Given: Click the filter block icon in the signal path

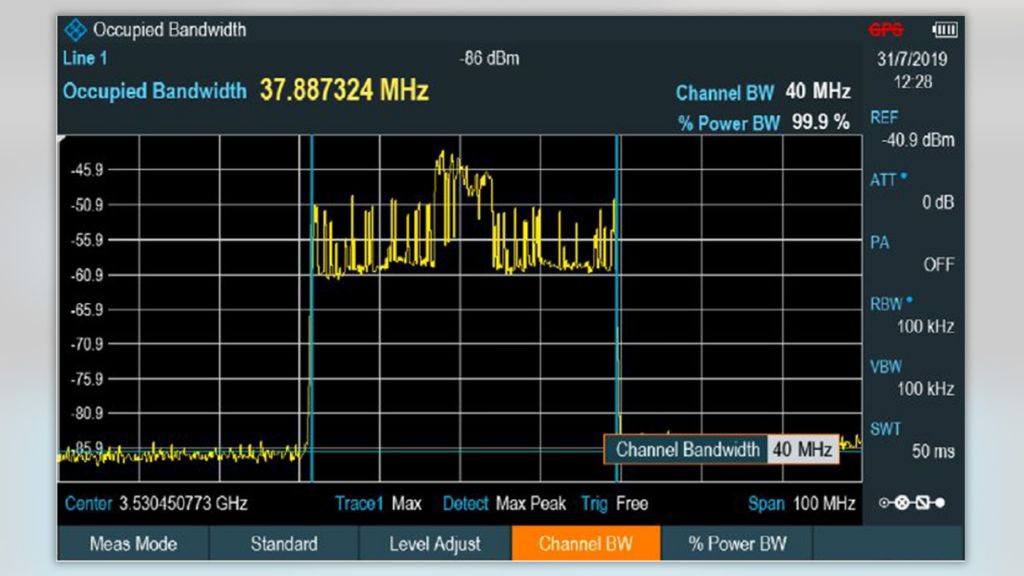Looking at the screenshot, I should (x=923, y=503).
